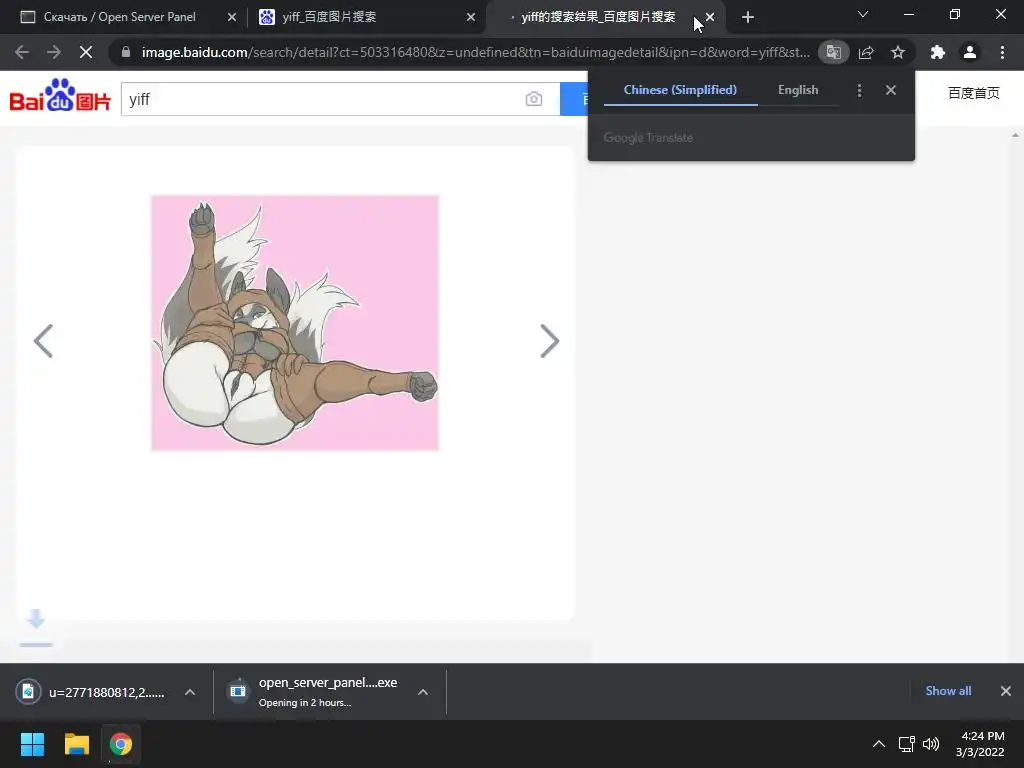The height and width of the screenshot is (768, 1024).
Task: Select English in translate popup
Action: pyautogui.click(x=797, y=90)
